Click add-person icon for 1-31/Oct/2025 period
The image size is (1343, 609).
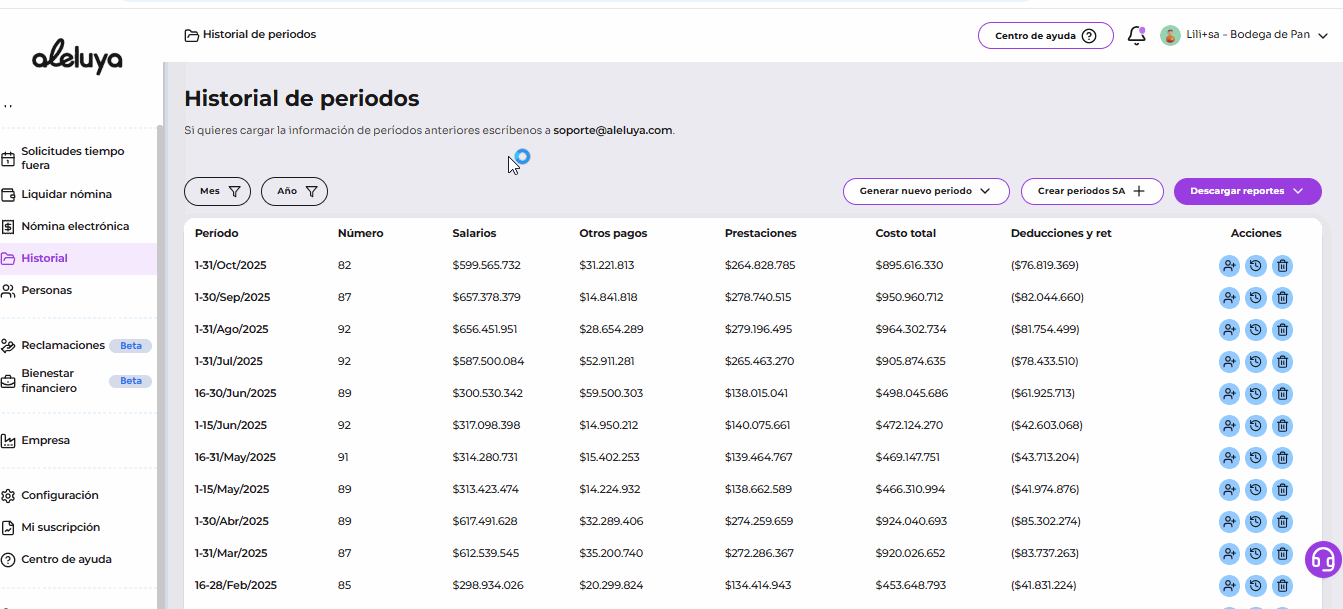(x=1229, y=266)
